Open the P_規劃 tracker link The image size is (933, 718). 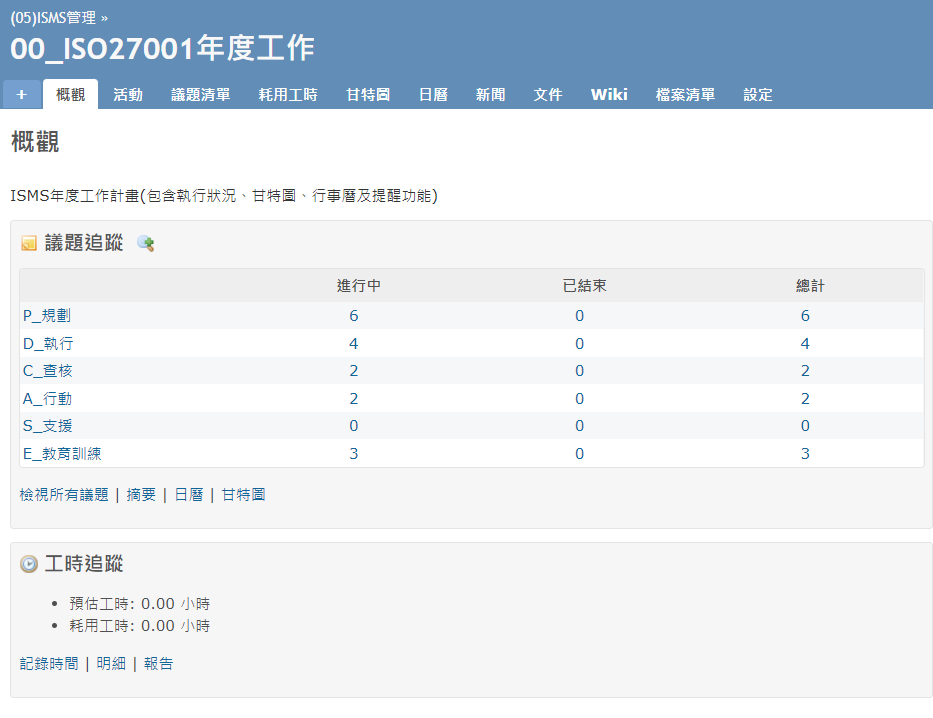47,315
